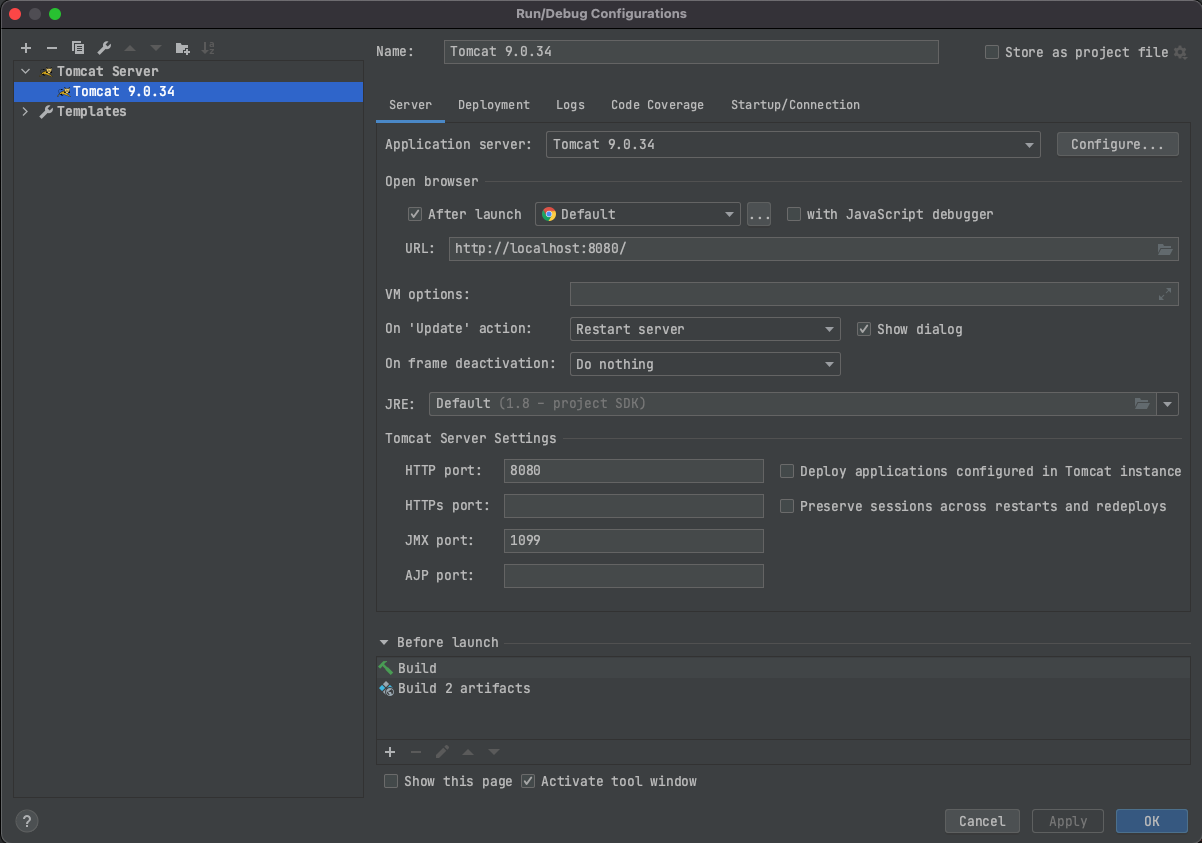Expand the Templates tree node
Screen dimensions: 1202x843
point(25,112)
